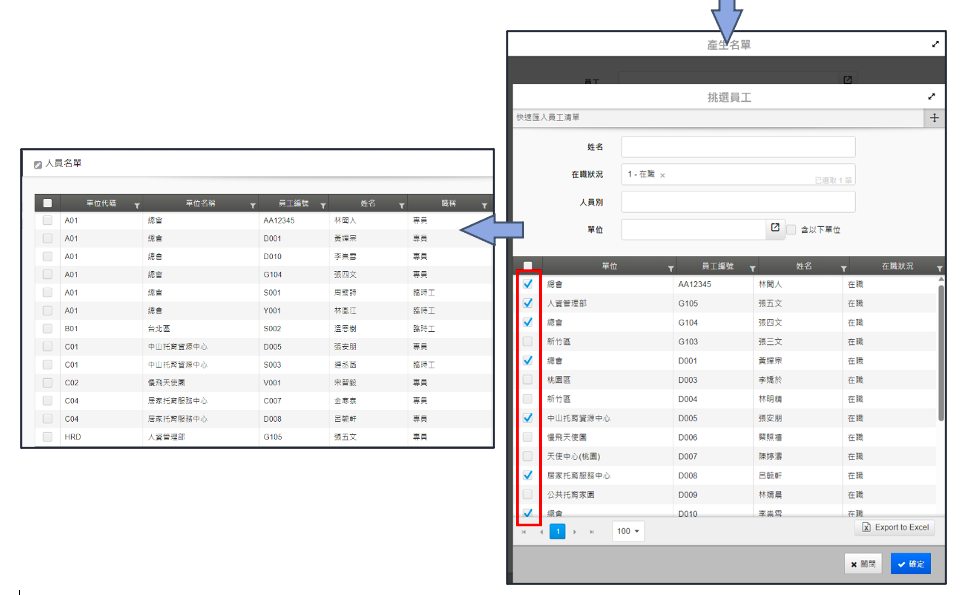
Task: Remove the '1 - 在職' tag
Action: pos(662,175)
